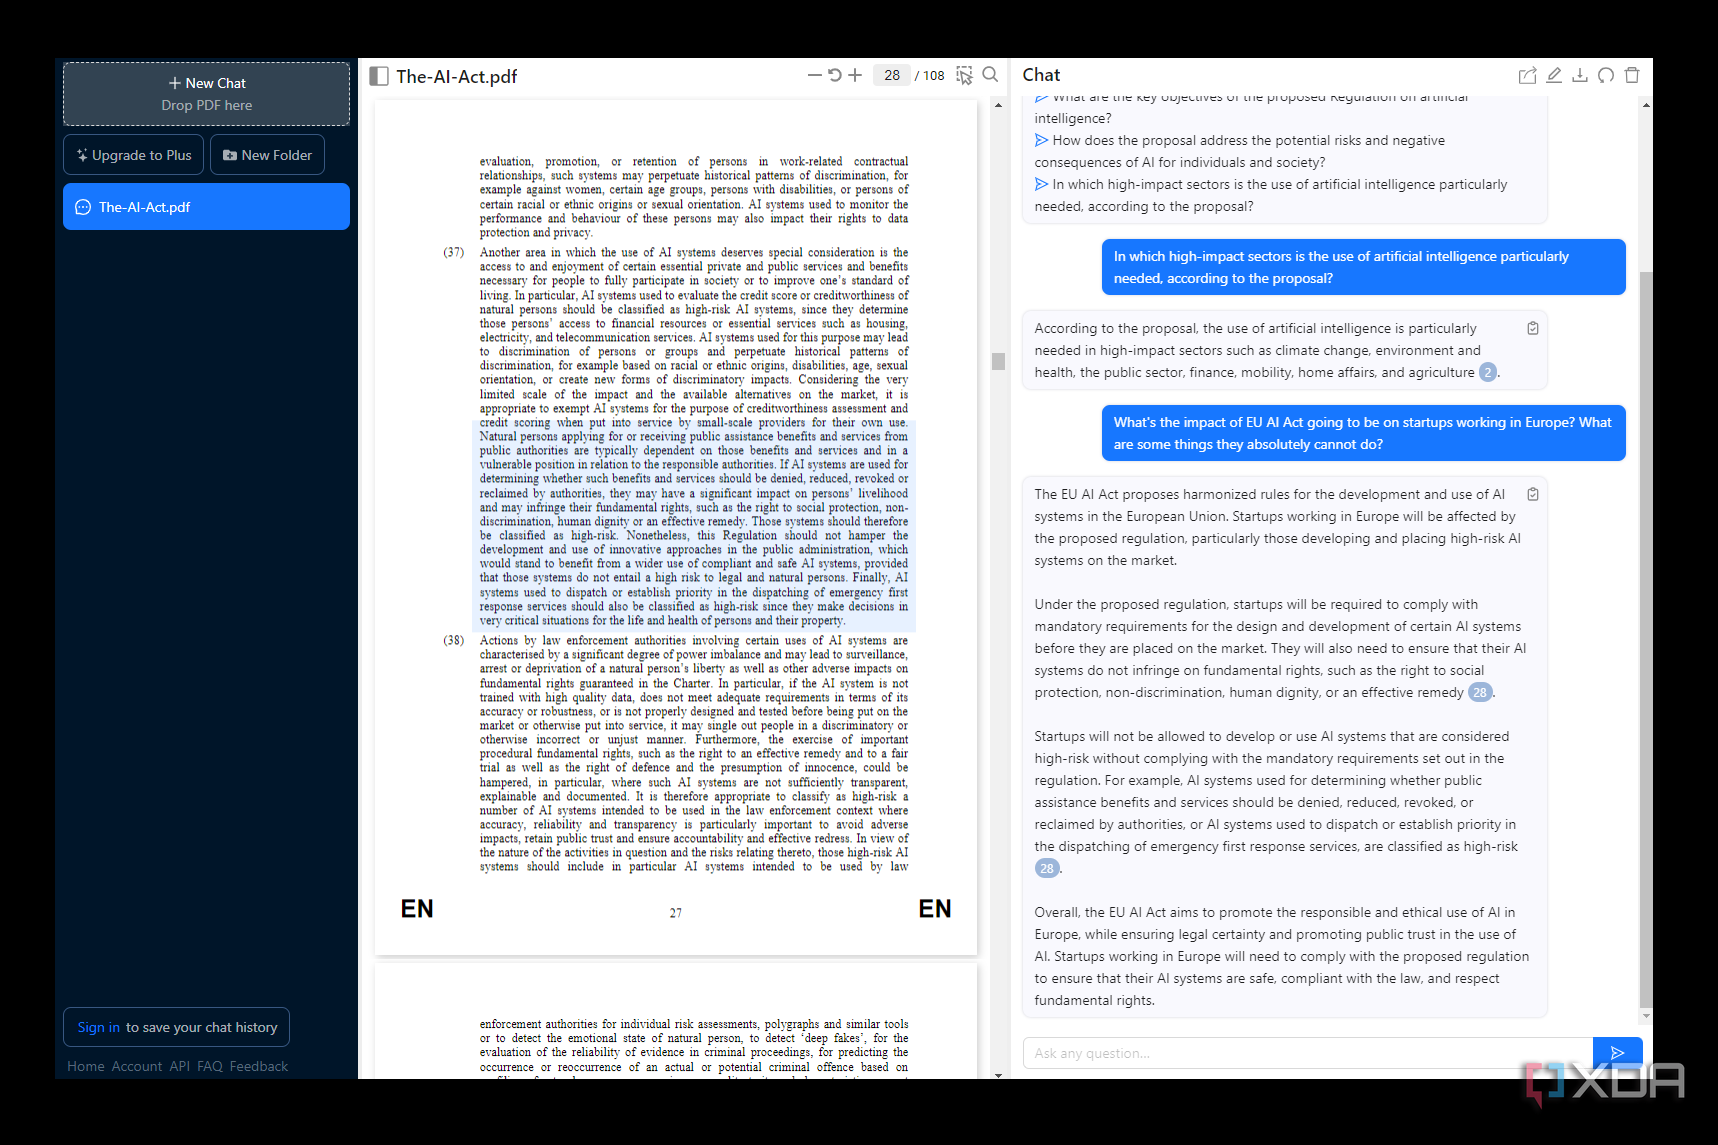Viewport: 1718px width, 1145px height.
Task: Click the chat scrollbar up arrow
Action: coord(1646,104)
